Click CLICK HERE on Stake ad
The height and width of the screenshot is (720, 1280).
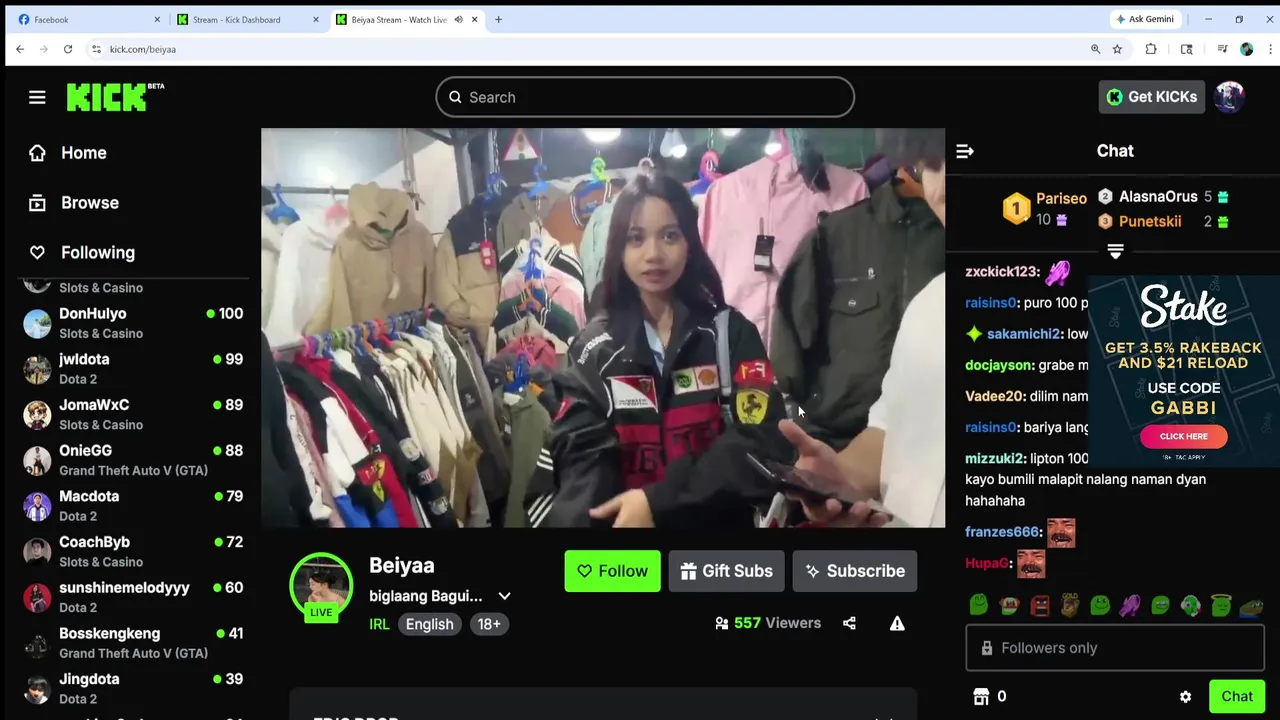click(1183, 436)
